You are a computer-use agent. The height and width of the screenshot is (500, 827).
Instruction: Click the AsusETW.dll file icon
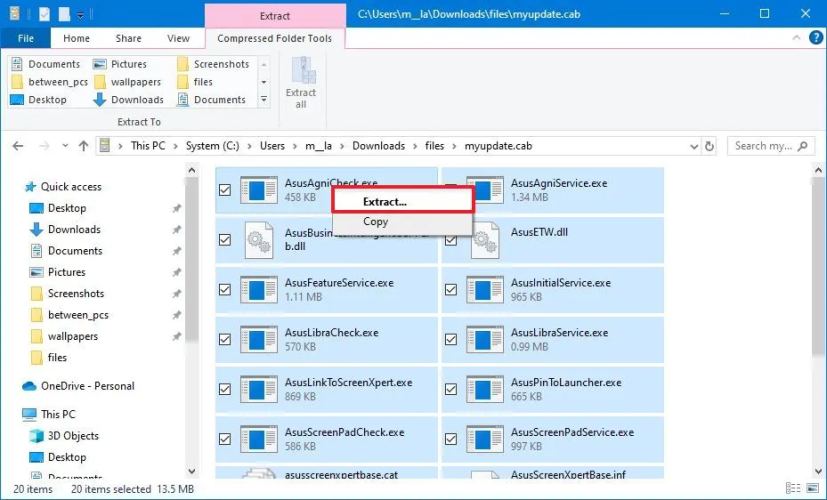pos(485,240)
